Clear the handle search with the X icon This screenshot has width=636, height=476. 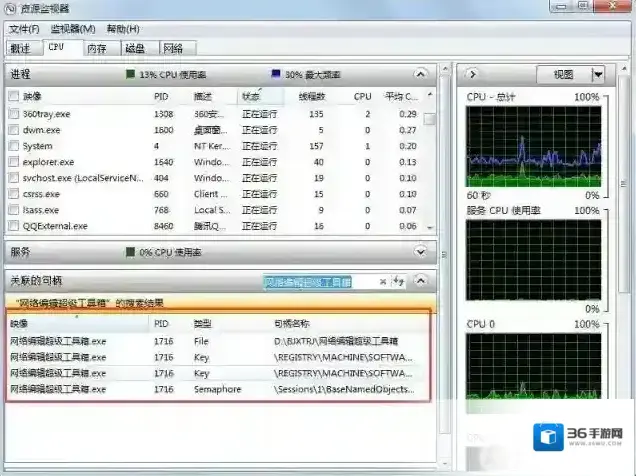(382, 281)
